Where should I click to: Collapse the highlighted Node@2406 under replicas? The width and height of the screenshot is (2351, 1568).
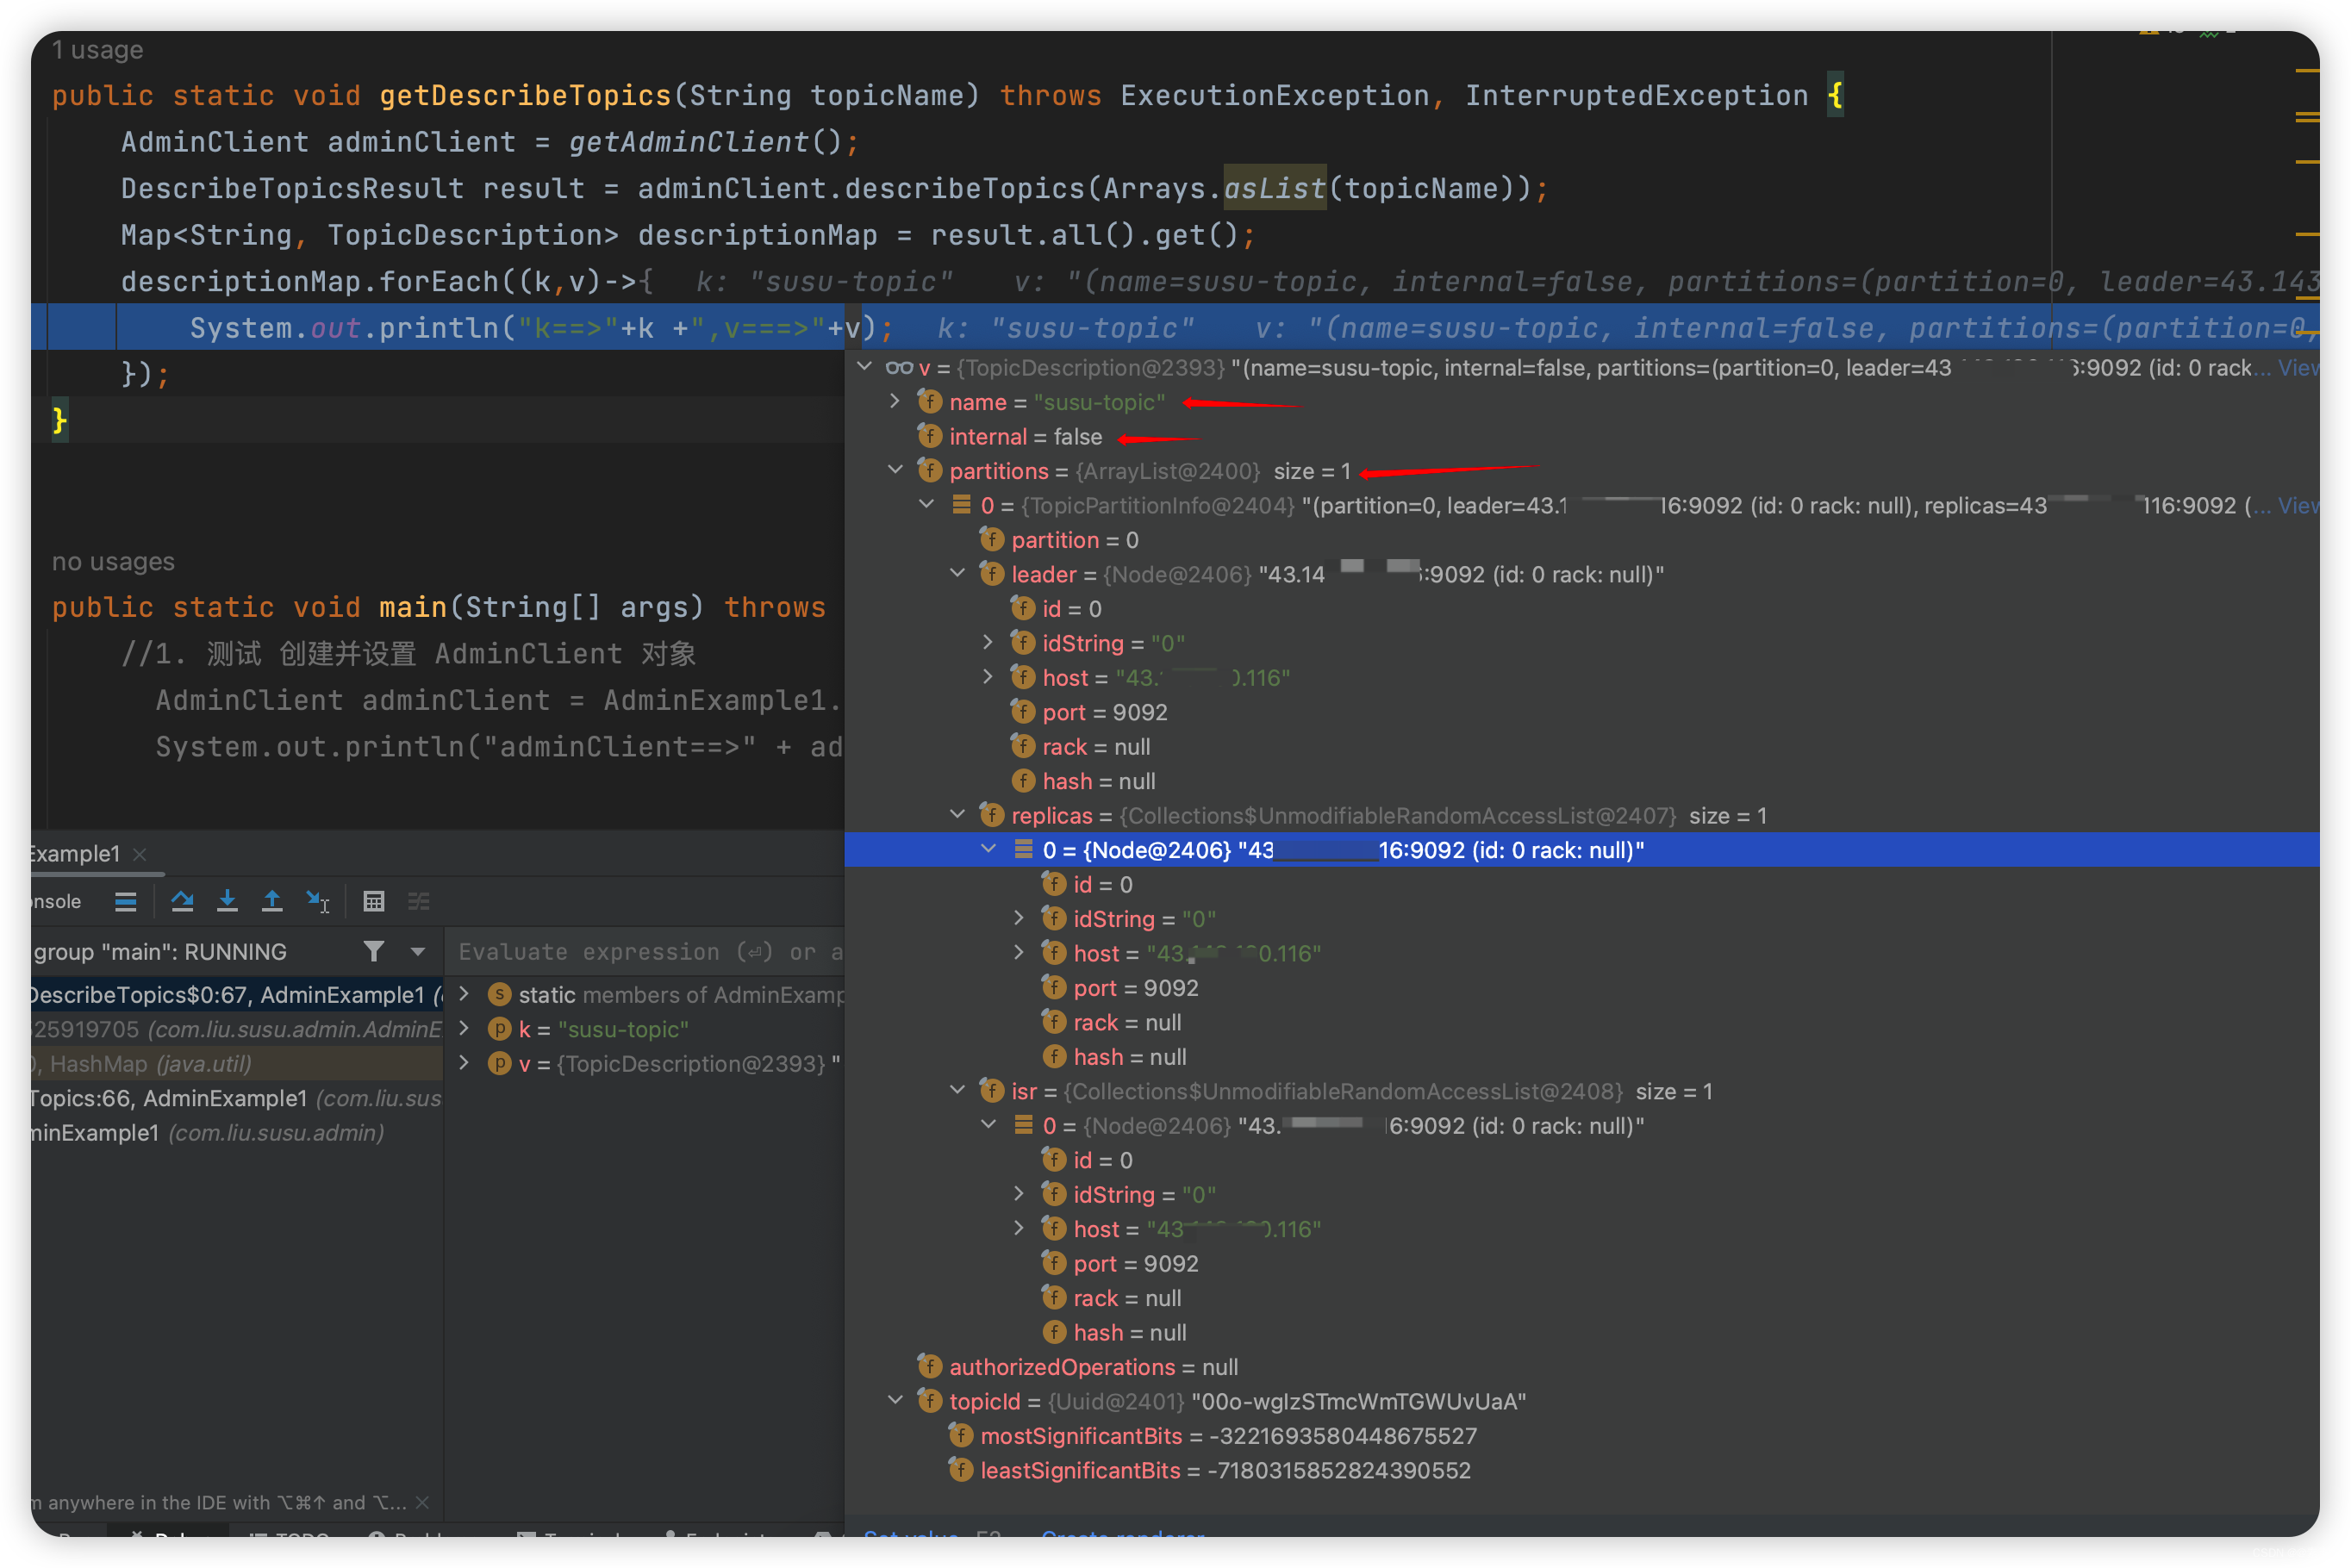[988, 849]
